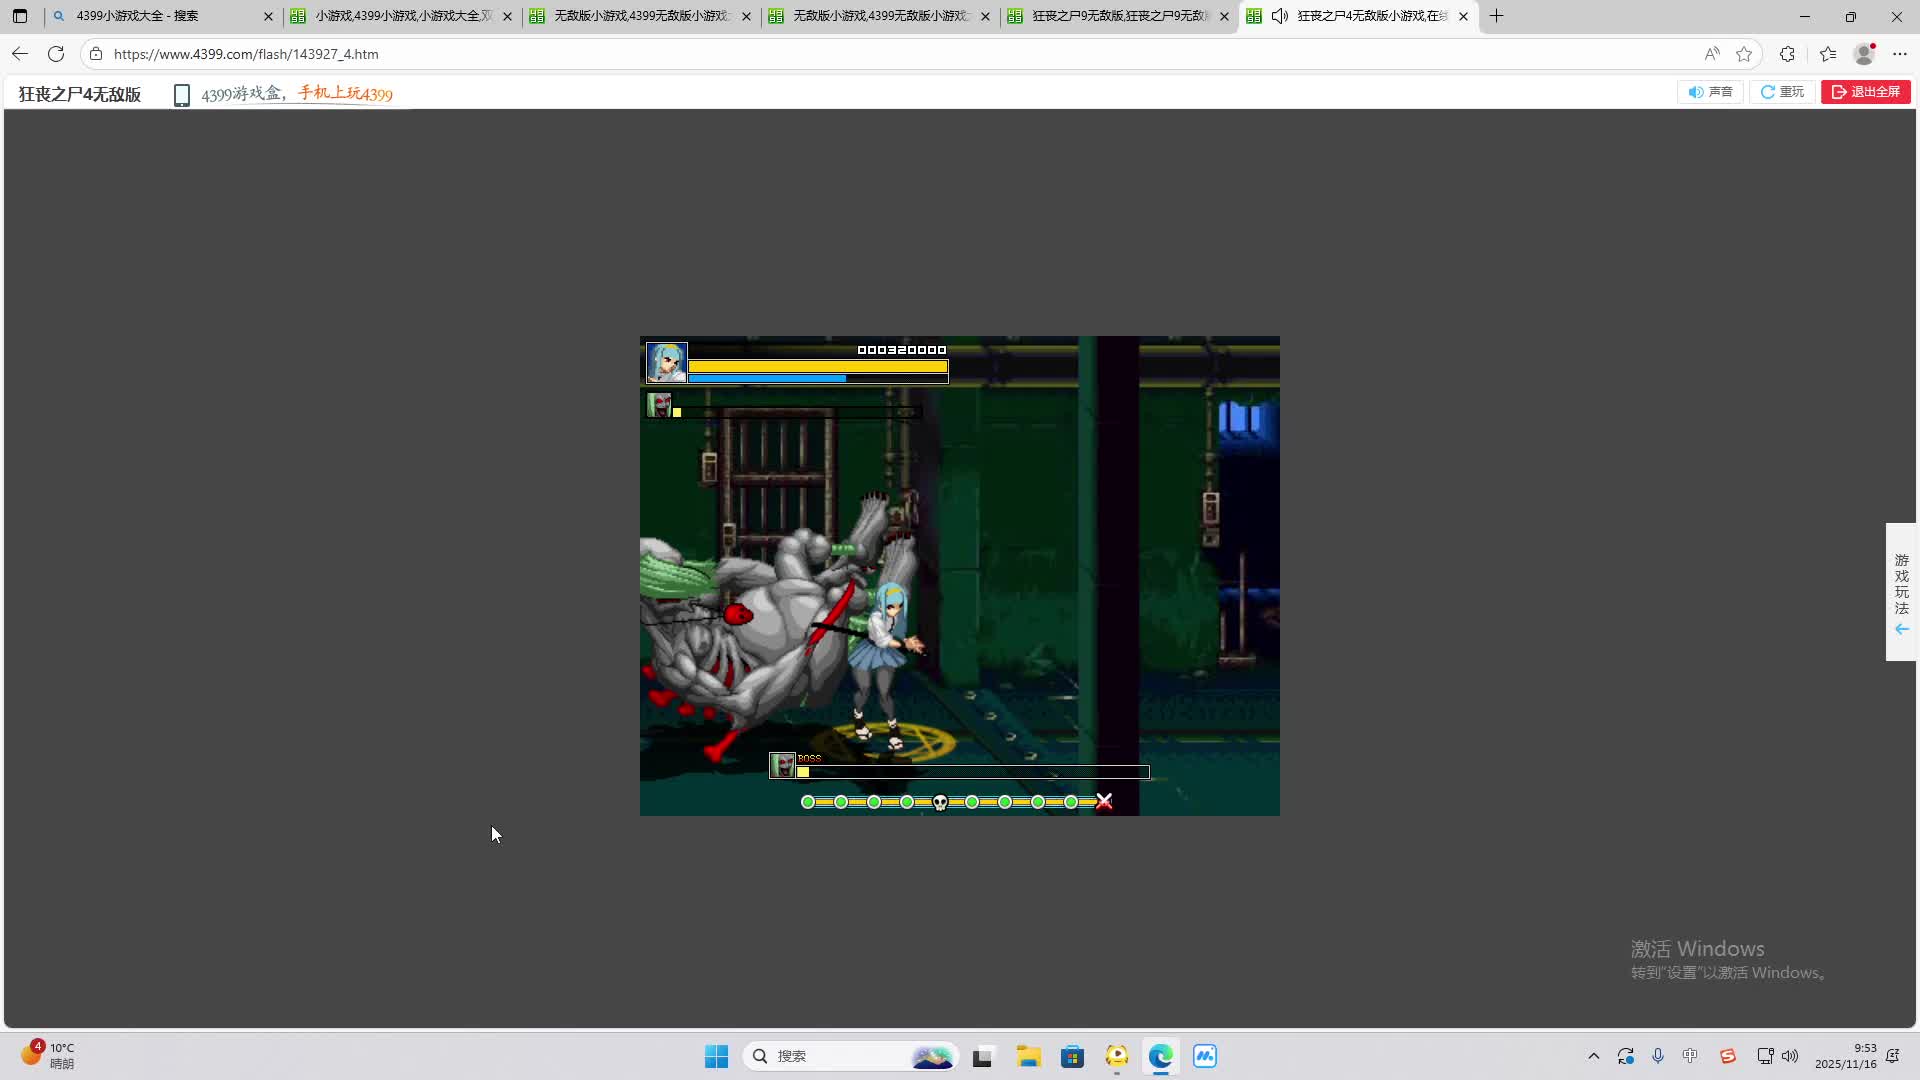Open a new browser tab

(x=1496, y=16)
